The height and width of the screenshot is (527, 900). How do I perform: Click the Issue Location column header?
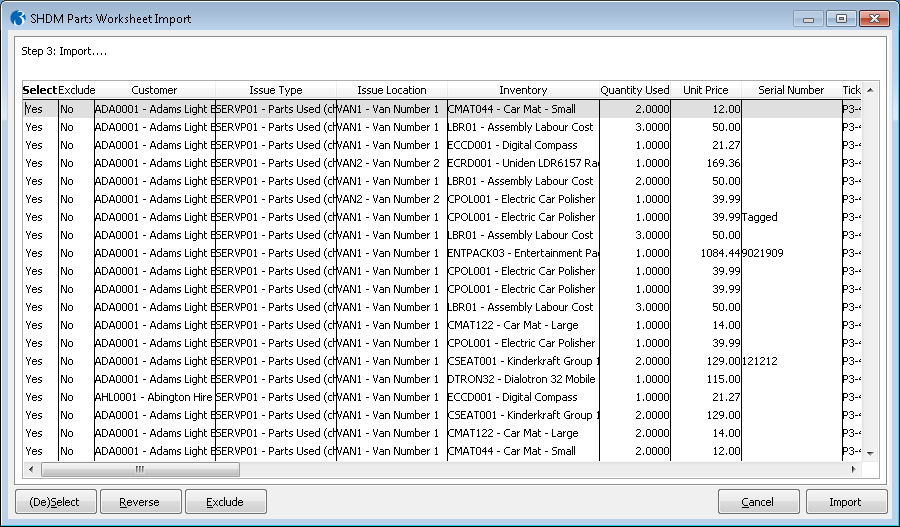coord(391,90)
